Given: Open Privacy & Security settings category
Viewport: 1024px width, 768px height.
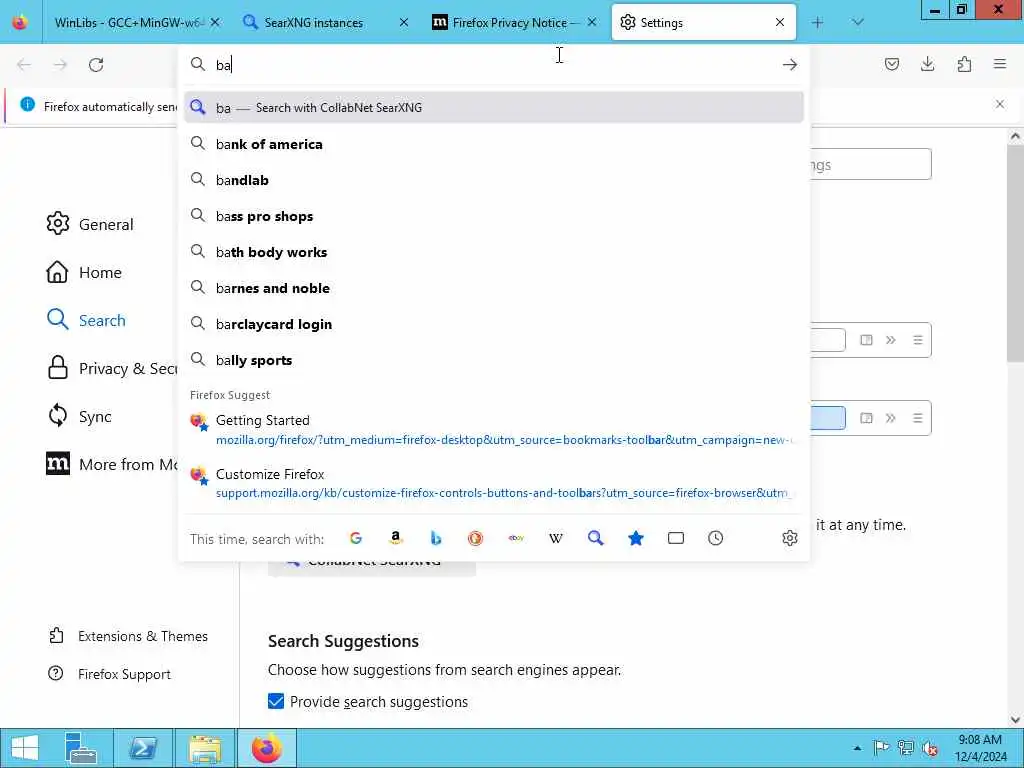Looking at the screenshot, I should point(111,368).
